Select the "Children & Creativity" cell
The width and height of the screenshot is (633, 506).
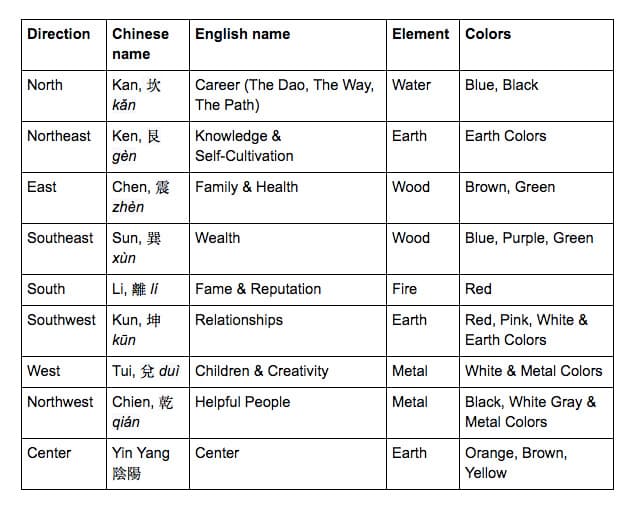(x=262, y=371)
